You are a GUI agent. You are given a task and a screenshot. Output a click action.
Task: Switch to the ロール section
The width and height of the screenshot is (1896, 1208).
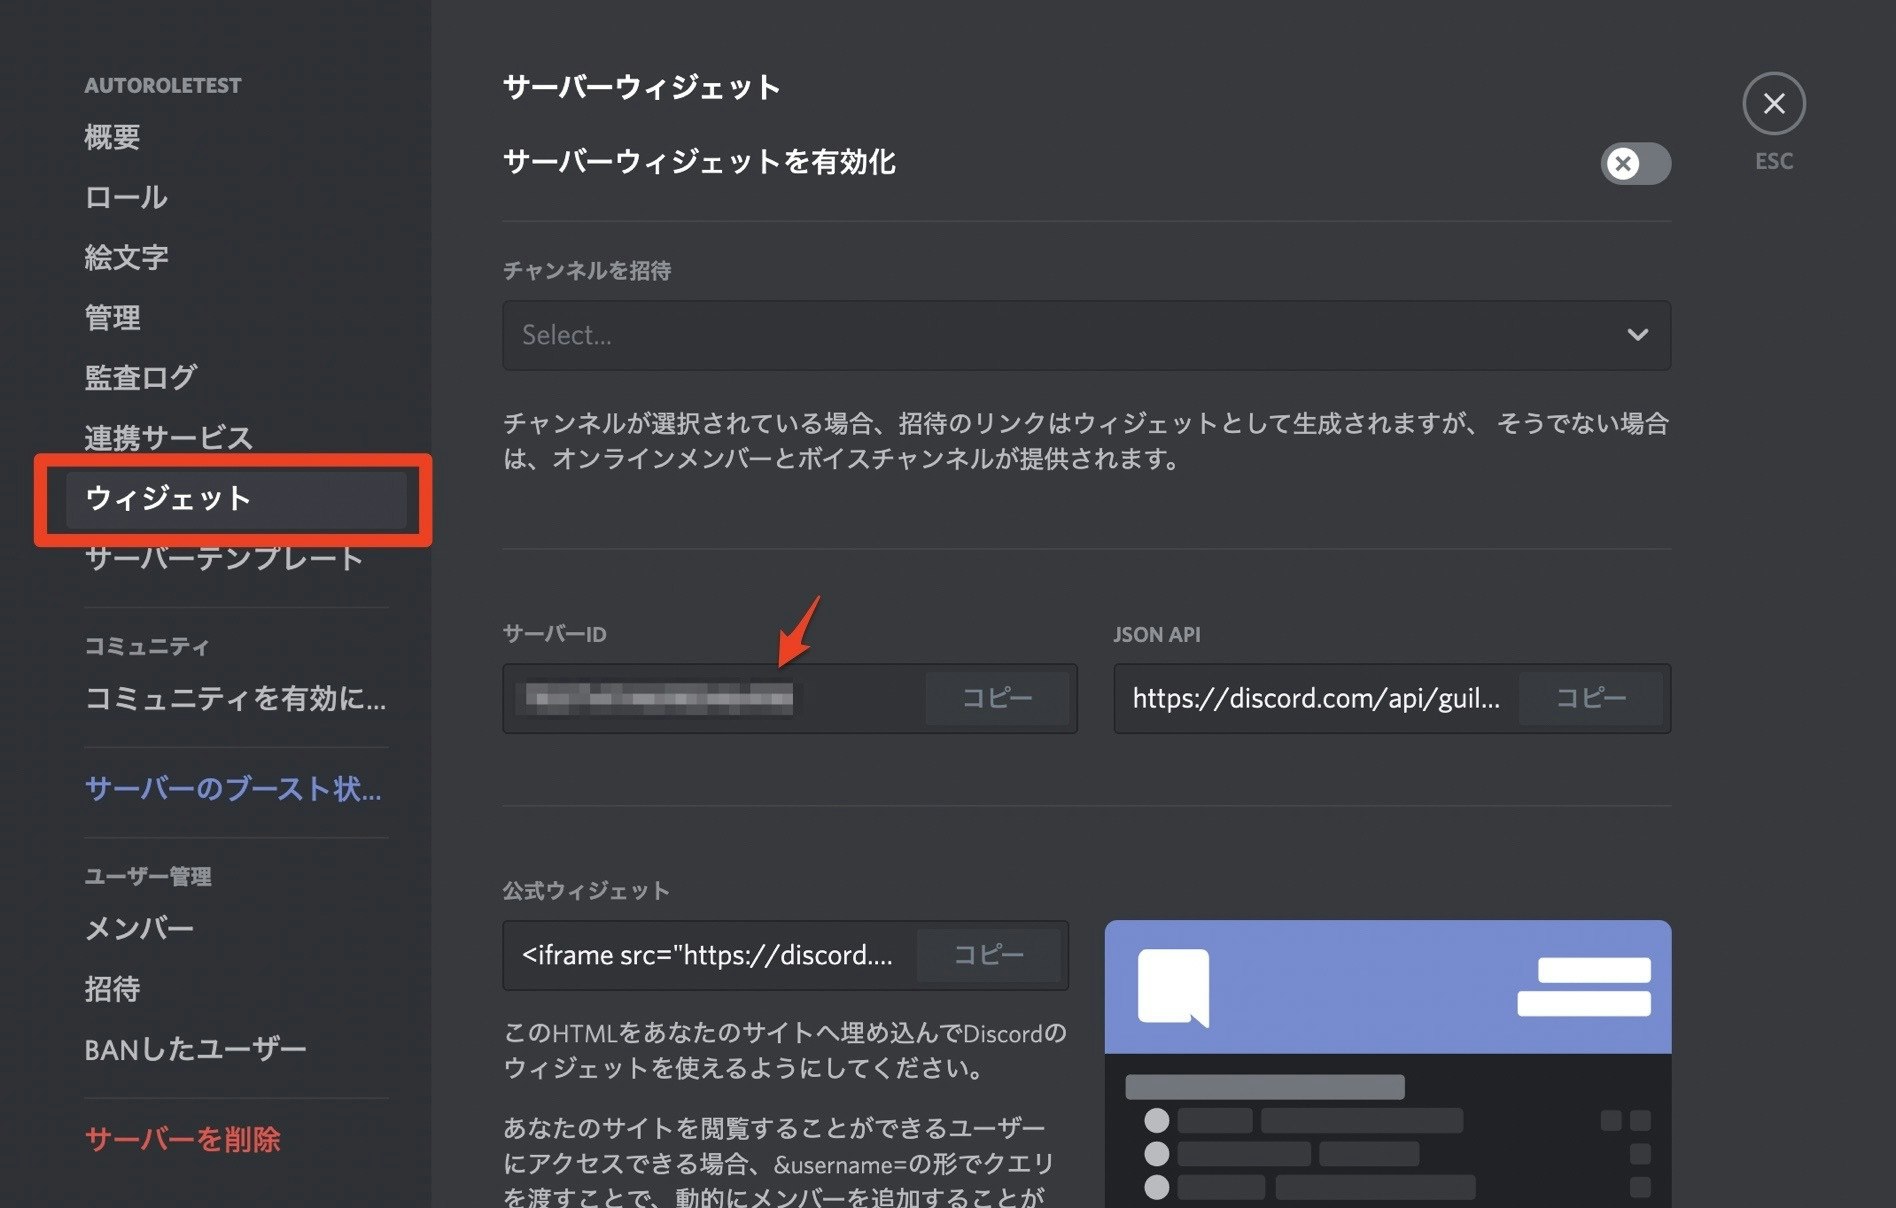[125, 197]
